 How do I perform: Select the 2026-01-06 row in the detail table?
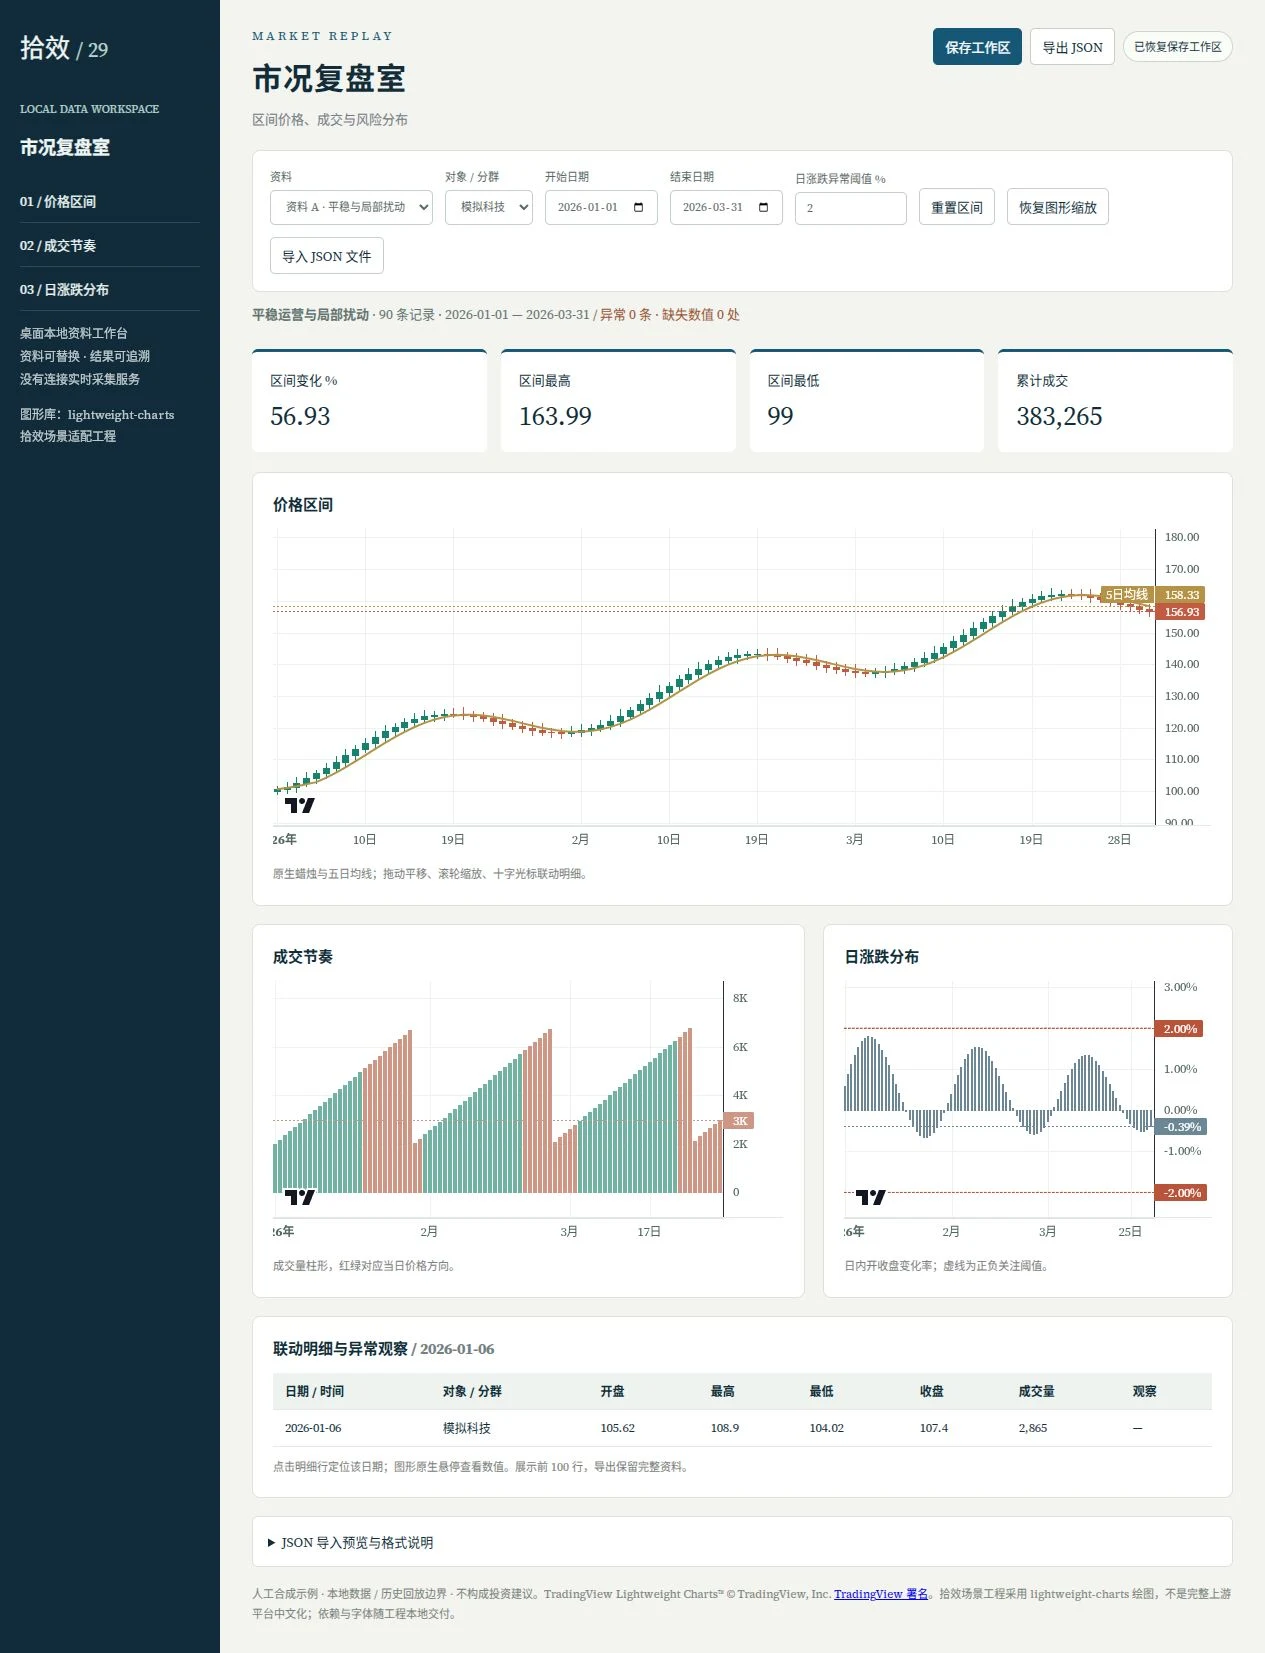[742, 1428]
